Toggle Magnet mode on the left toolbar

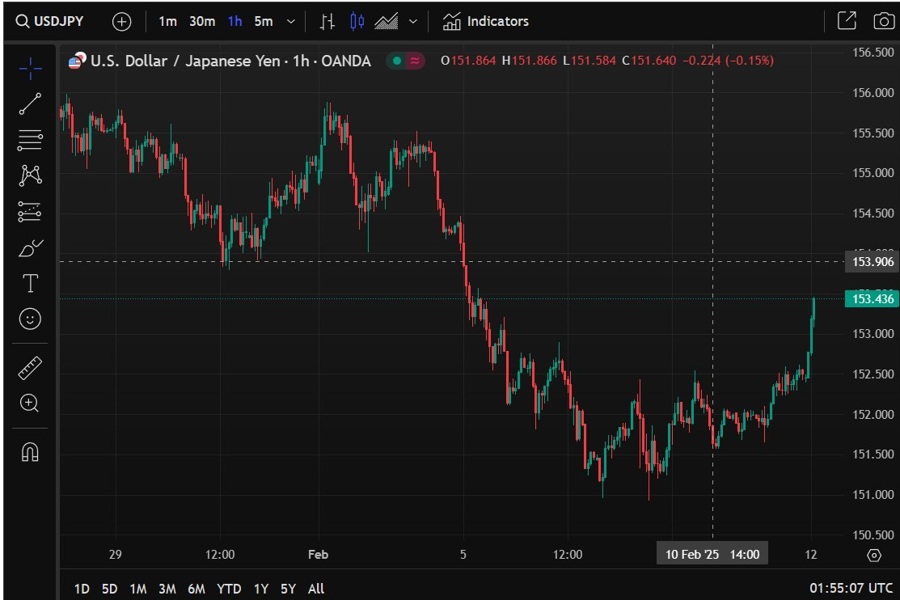30,452
